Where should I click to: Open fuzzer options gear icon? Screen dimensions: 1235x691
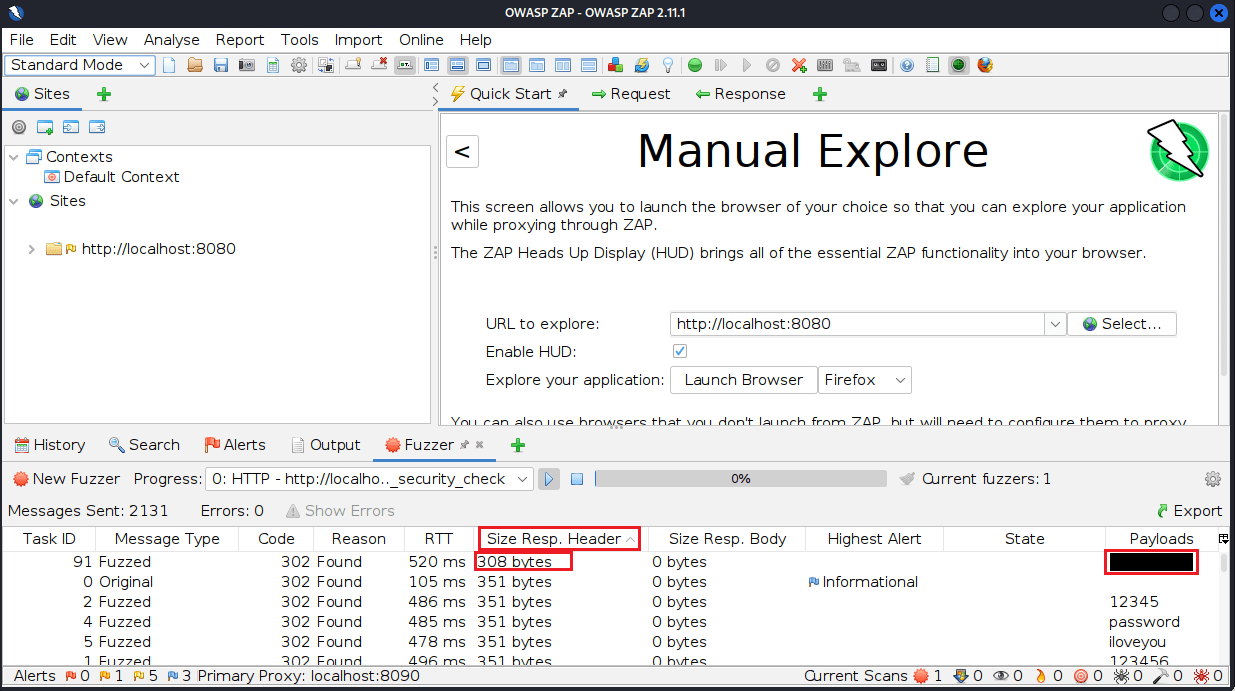point(1213,479)
